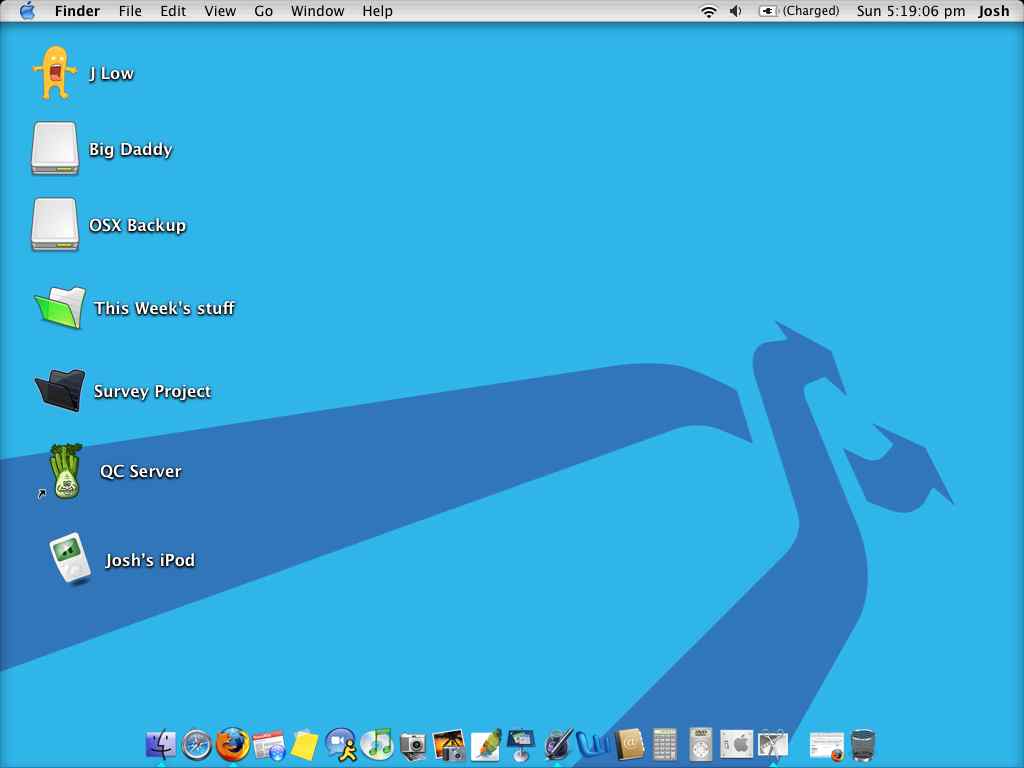This screenshot has width=1024, height=768.
Task: Open the Trash in the Dock
Action: tap(863, 745)
